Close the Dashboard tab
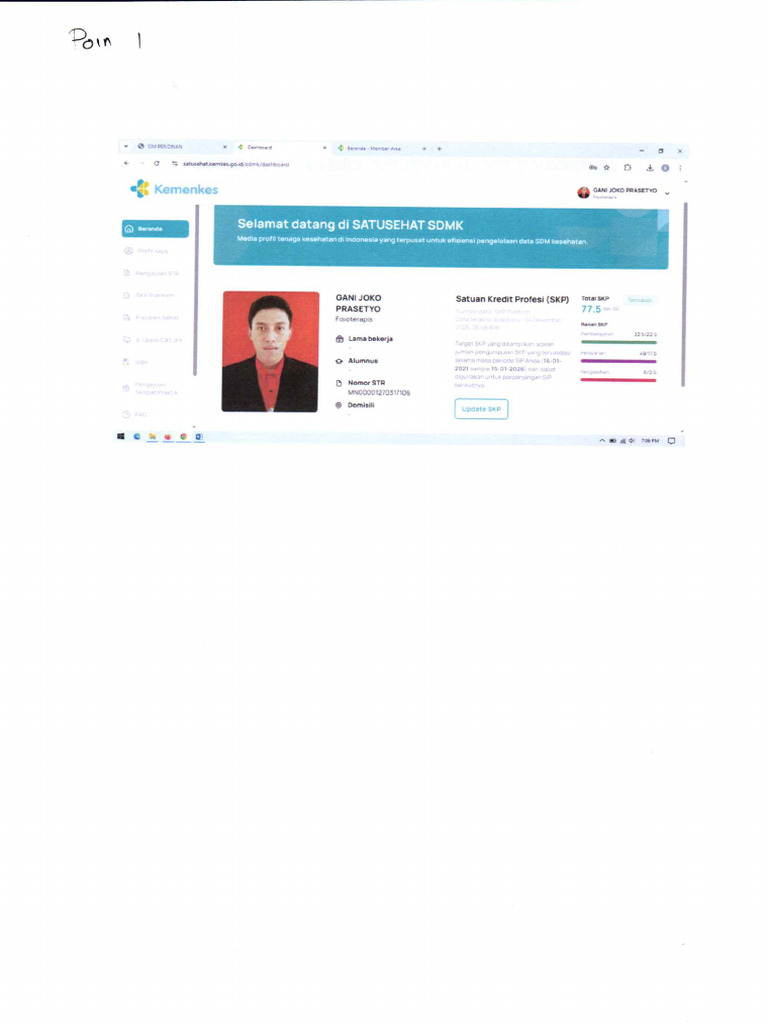768x1024 pixels. coord(325,148)
